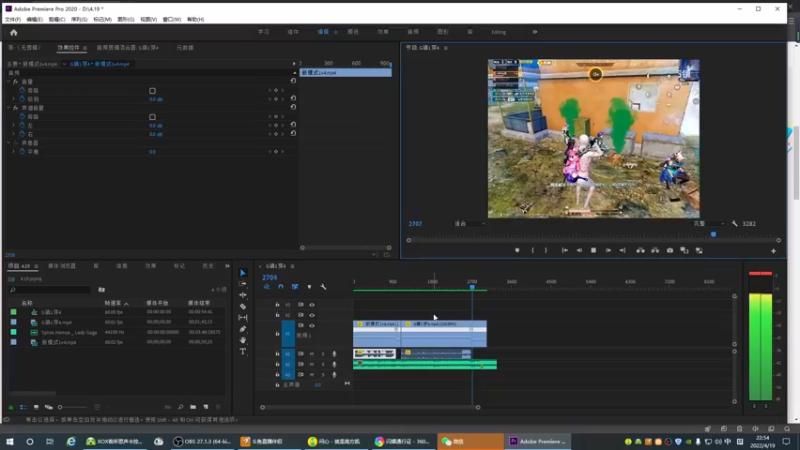Enable voice-over record on A3

[334, 374]
